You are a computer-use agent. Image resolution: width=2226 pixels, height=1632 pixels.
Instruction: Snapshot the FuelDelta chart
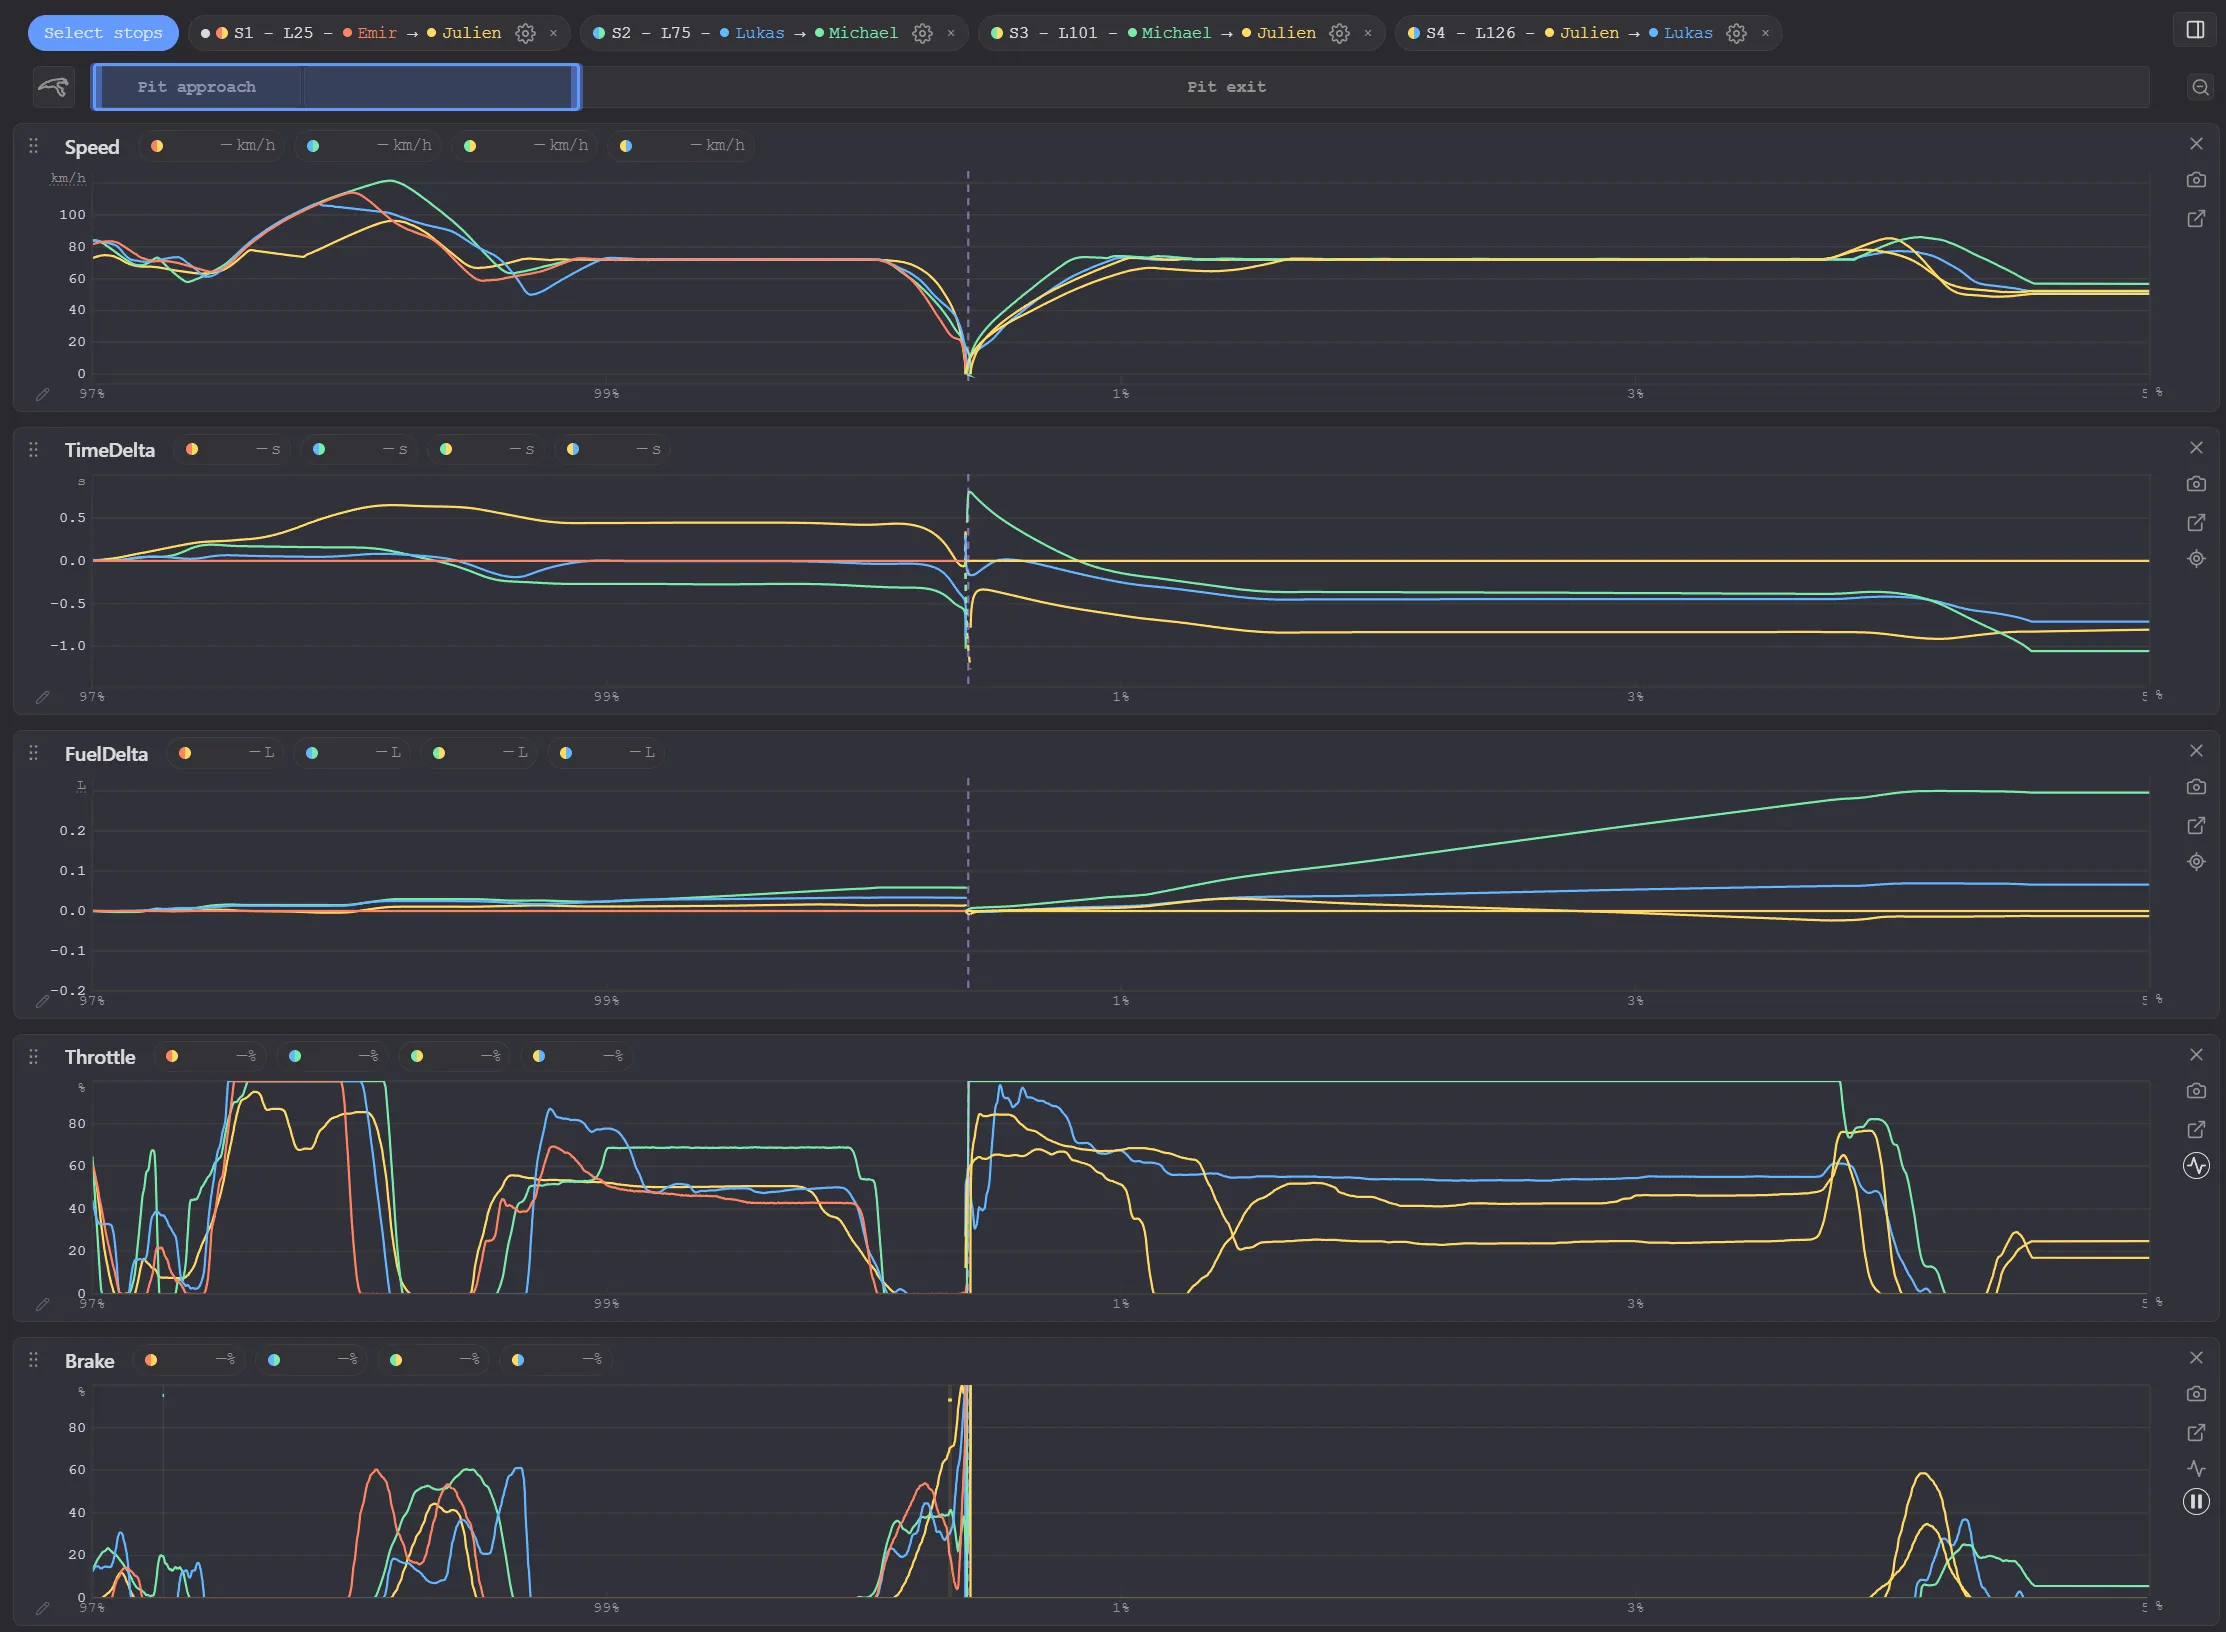[2196, 787]
